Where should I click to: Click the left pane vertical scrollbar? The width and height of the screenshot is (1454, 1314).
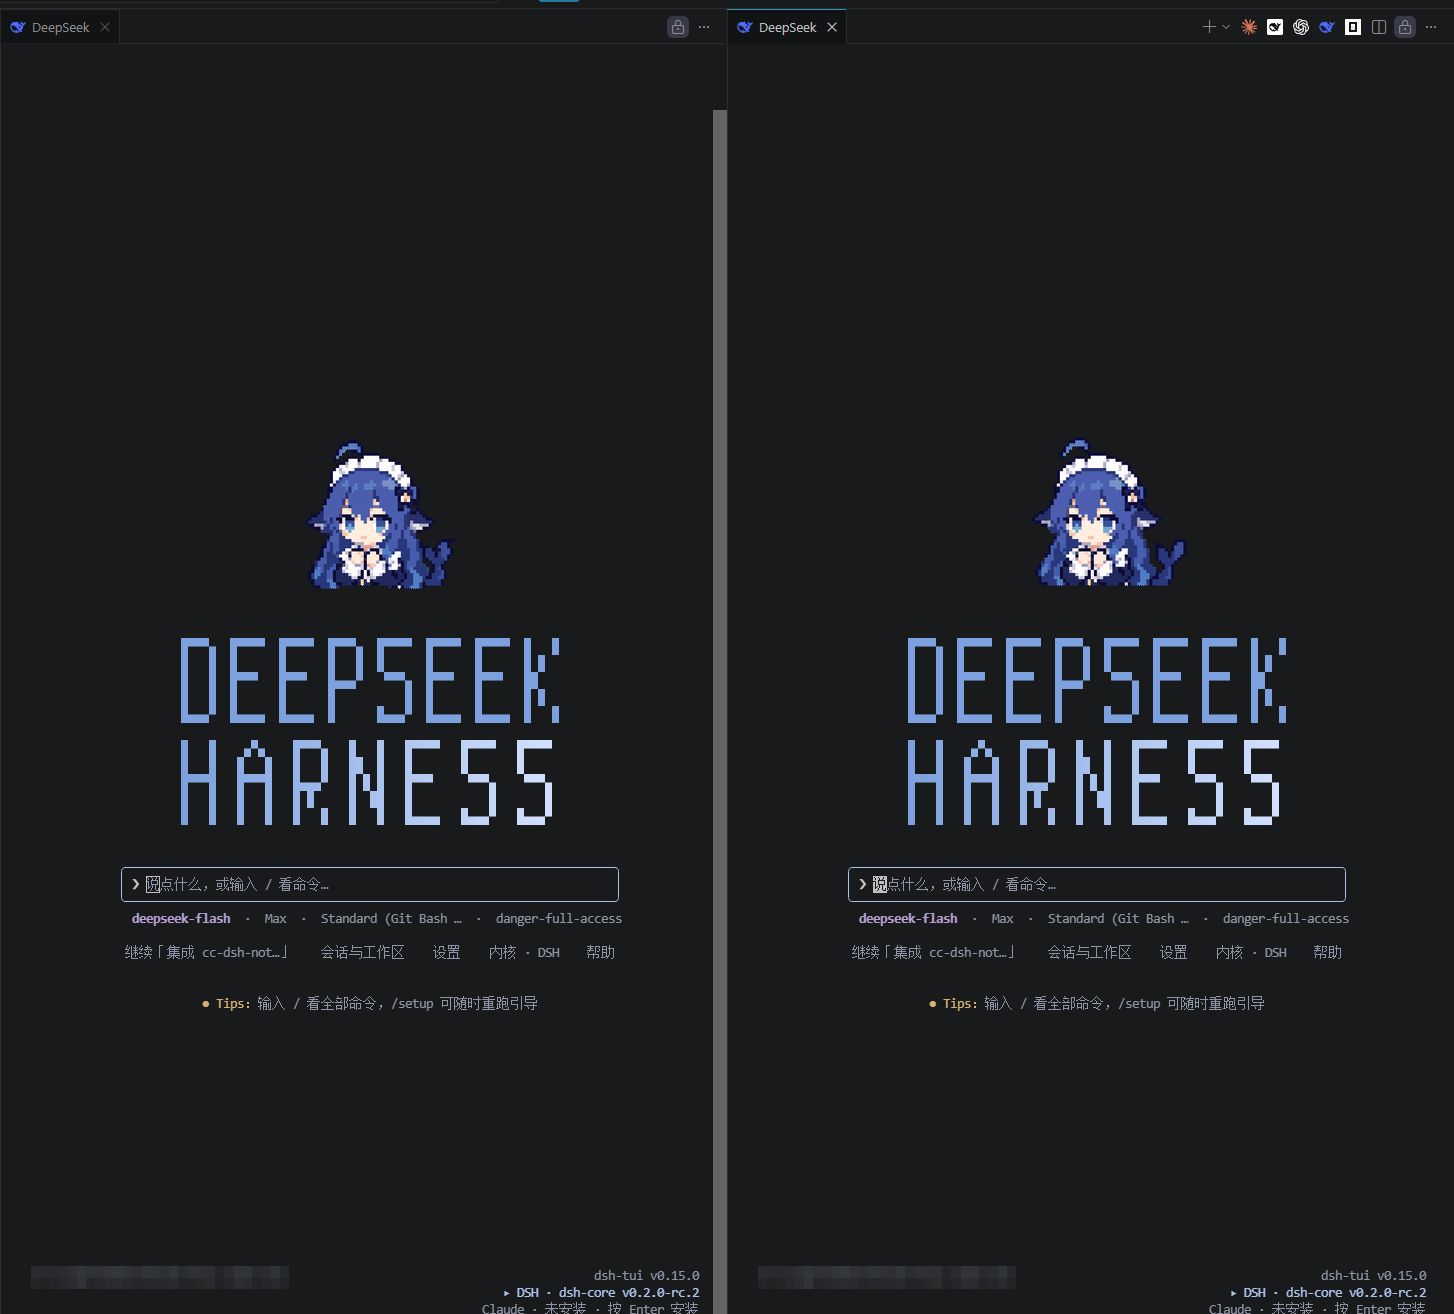click(x=720, y=712)
